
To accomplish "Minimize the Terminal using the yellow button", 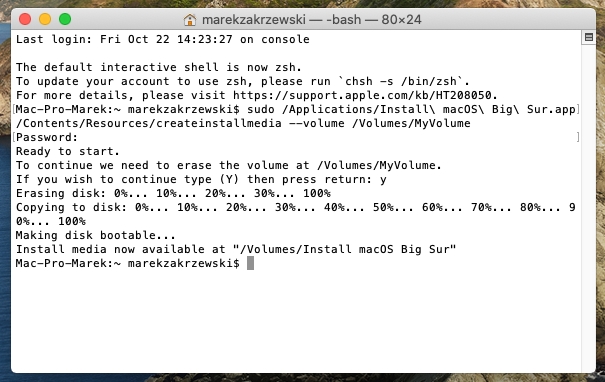I will [45, 19].
